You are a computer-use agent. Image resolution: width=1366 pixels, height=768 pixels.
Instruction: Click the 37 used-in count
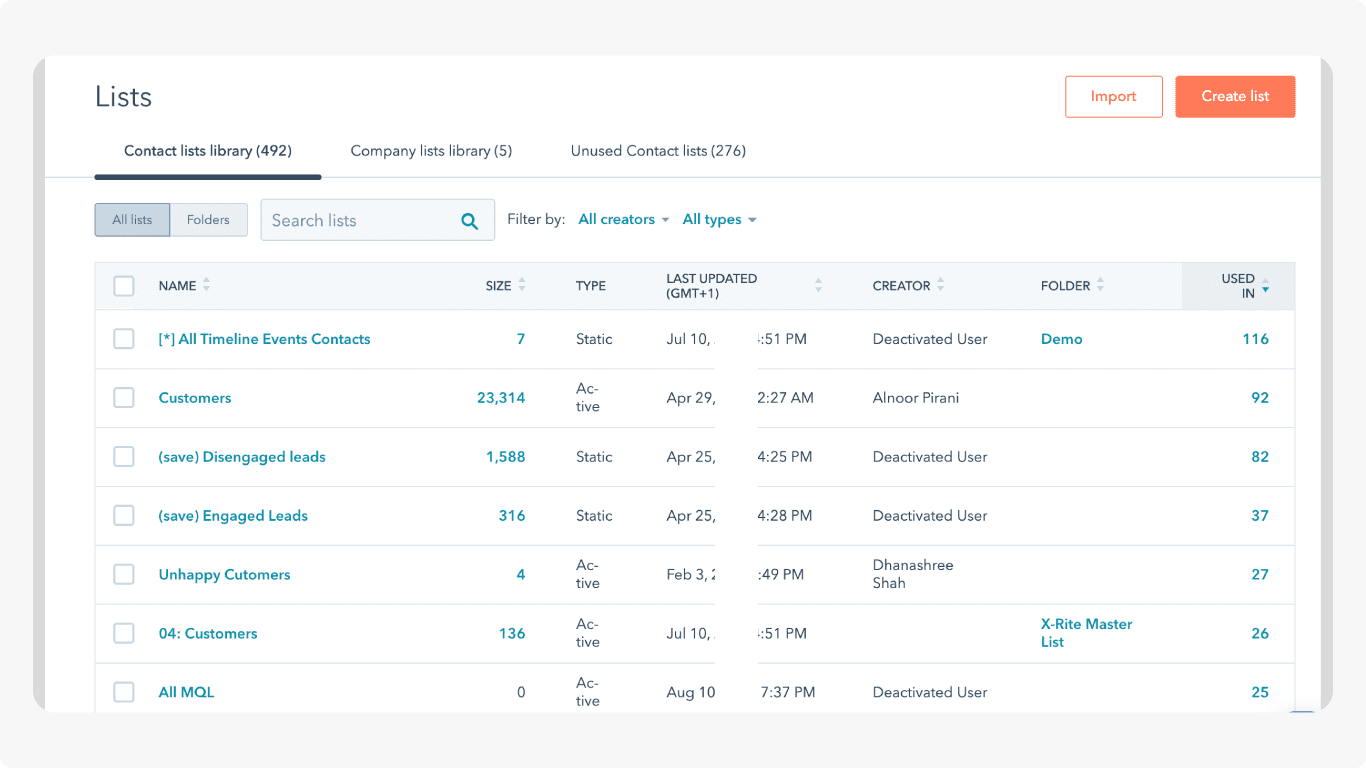click(x=1260, y=516)
